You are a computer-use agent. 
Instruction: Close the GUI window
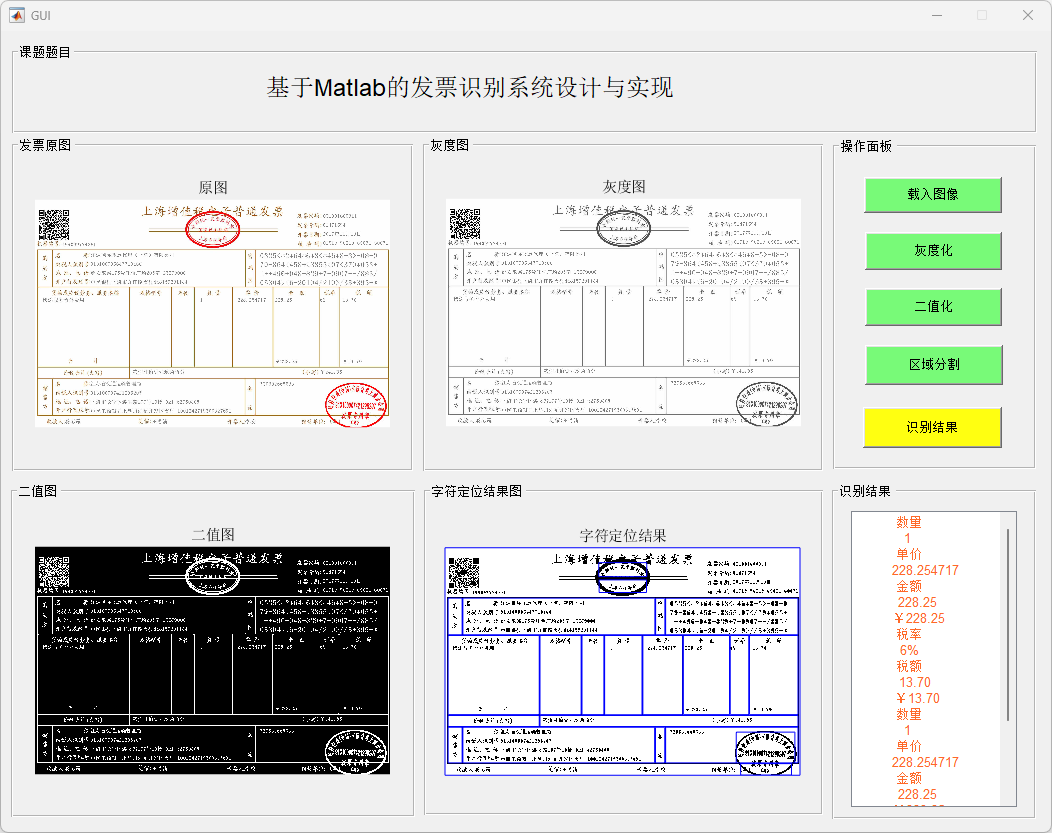pyautogui.click(x=1027, y=15)
